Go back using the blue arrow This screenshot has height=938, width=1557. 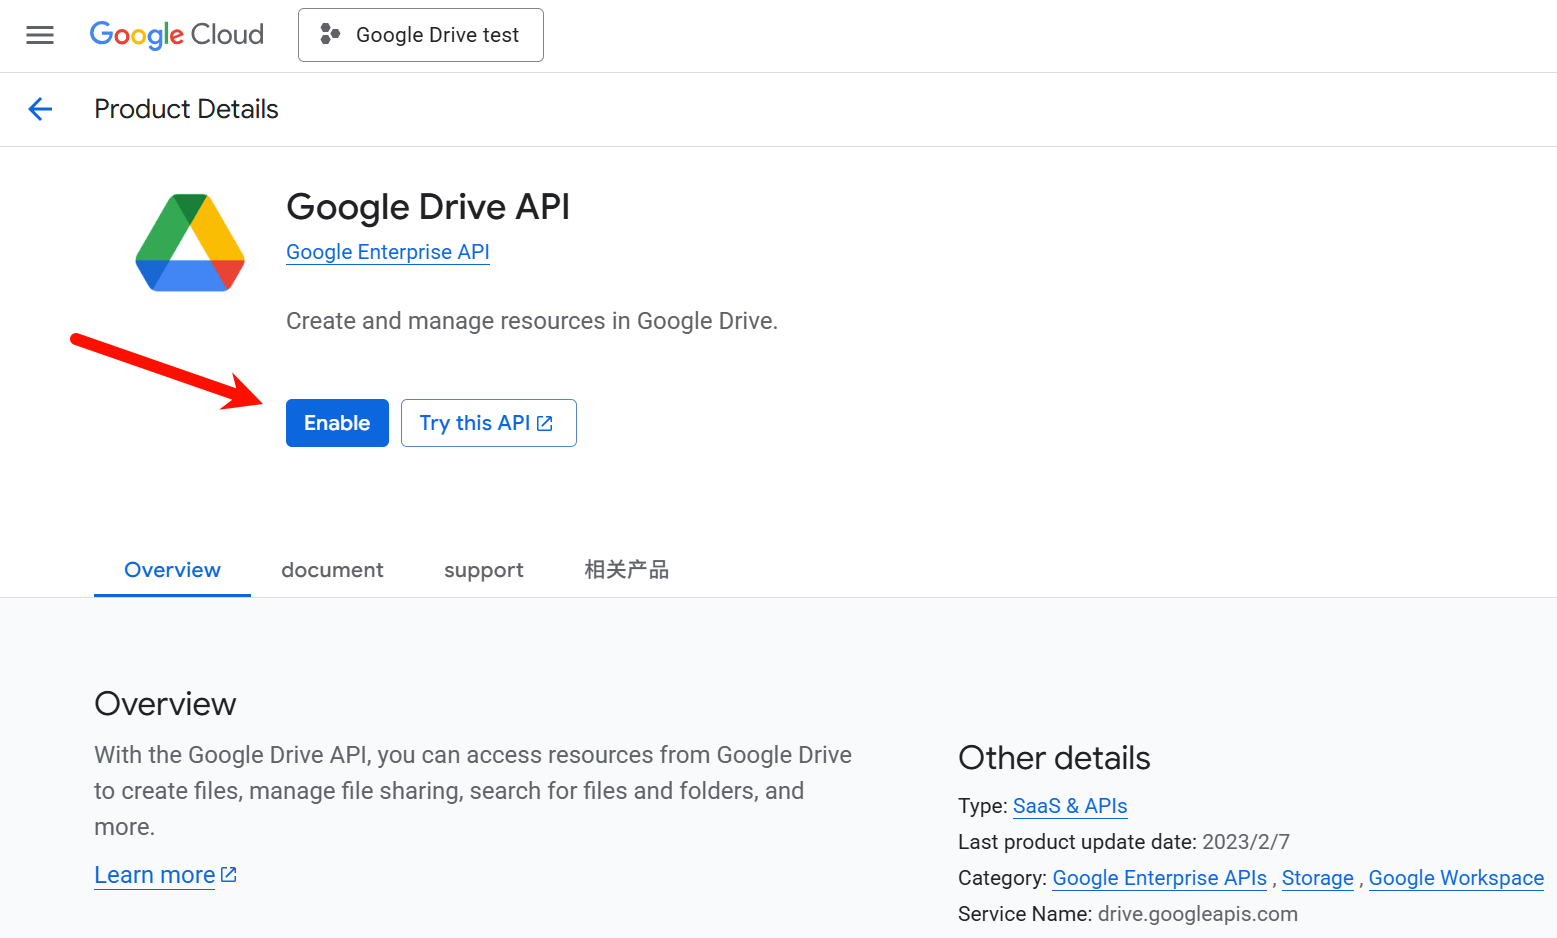(40, 109)
